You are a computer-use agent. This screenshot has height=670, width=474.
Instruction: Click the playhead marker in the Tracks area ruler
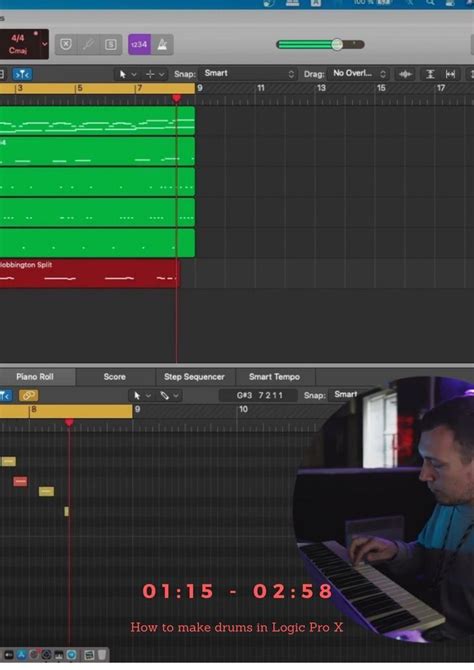177,99
